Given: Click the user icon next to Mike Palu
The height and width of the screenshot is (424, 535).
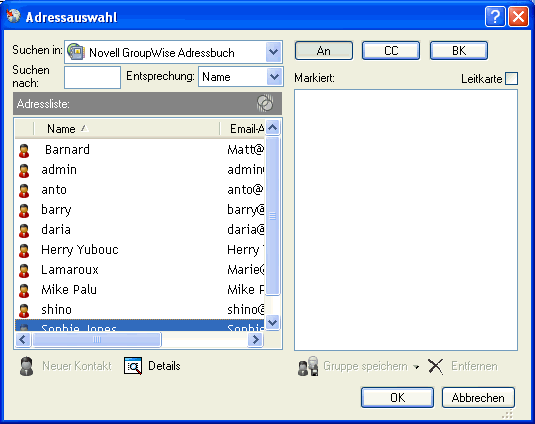Looking at the screenshot, I should point(24,291).
